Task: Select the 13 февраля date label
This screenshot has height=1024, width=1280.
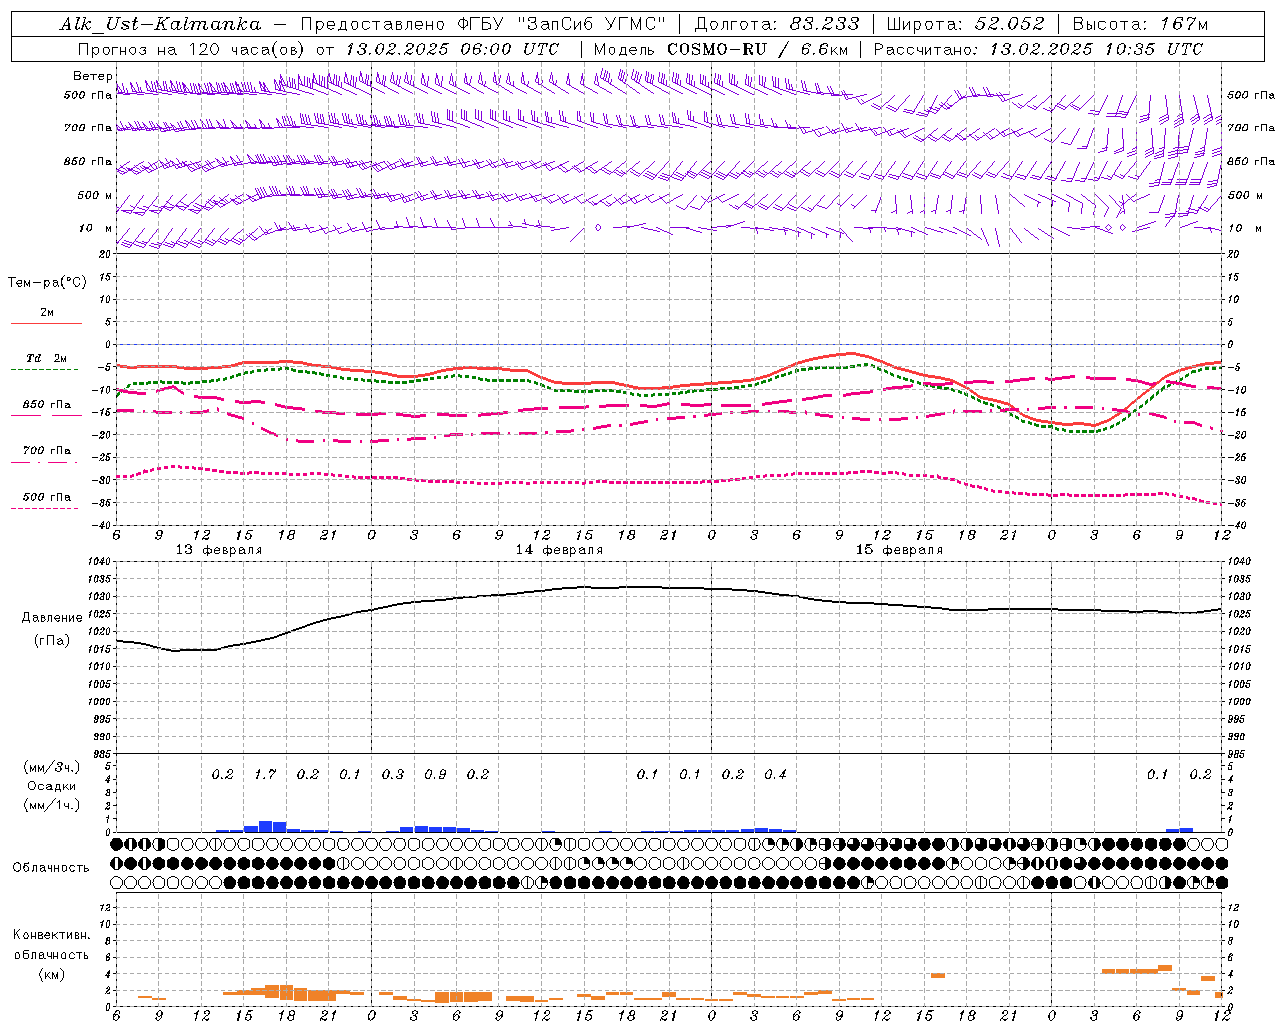Action: click(x=219, y=550)
